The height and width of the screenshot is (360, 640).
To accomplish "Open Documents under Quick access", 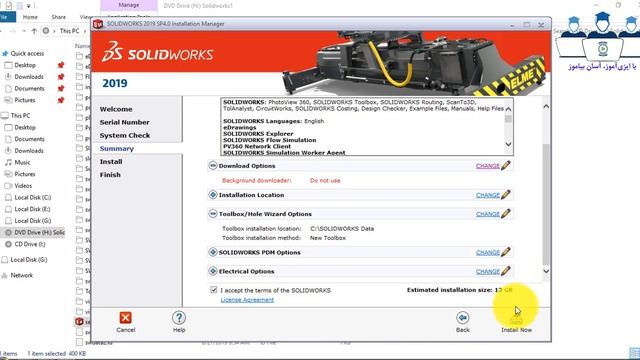I will pos(29,88).
